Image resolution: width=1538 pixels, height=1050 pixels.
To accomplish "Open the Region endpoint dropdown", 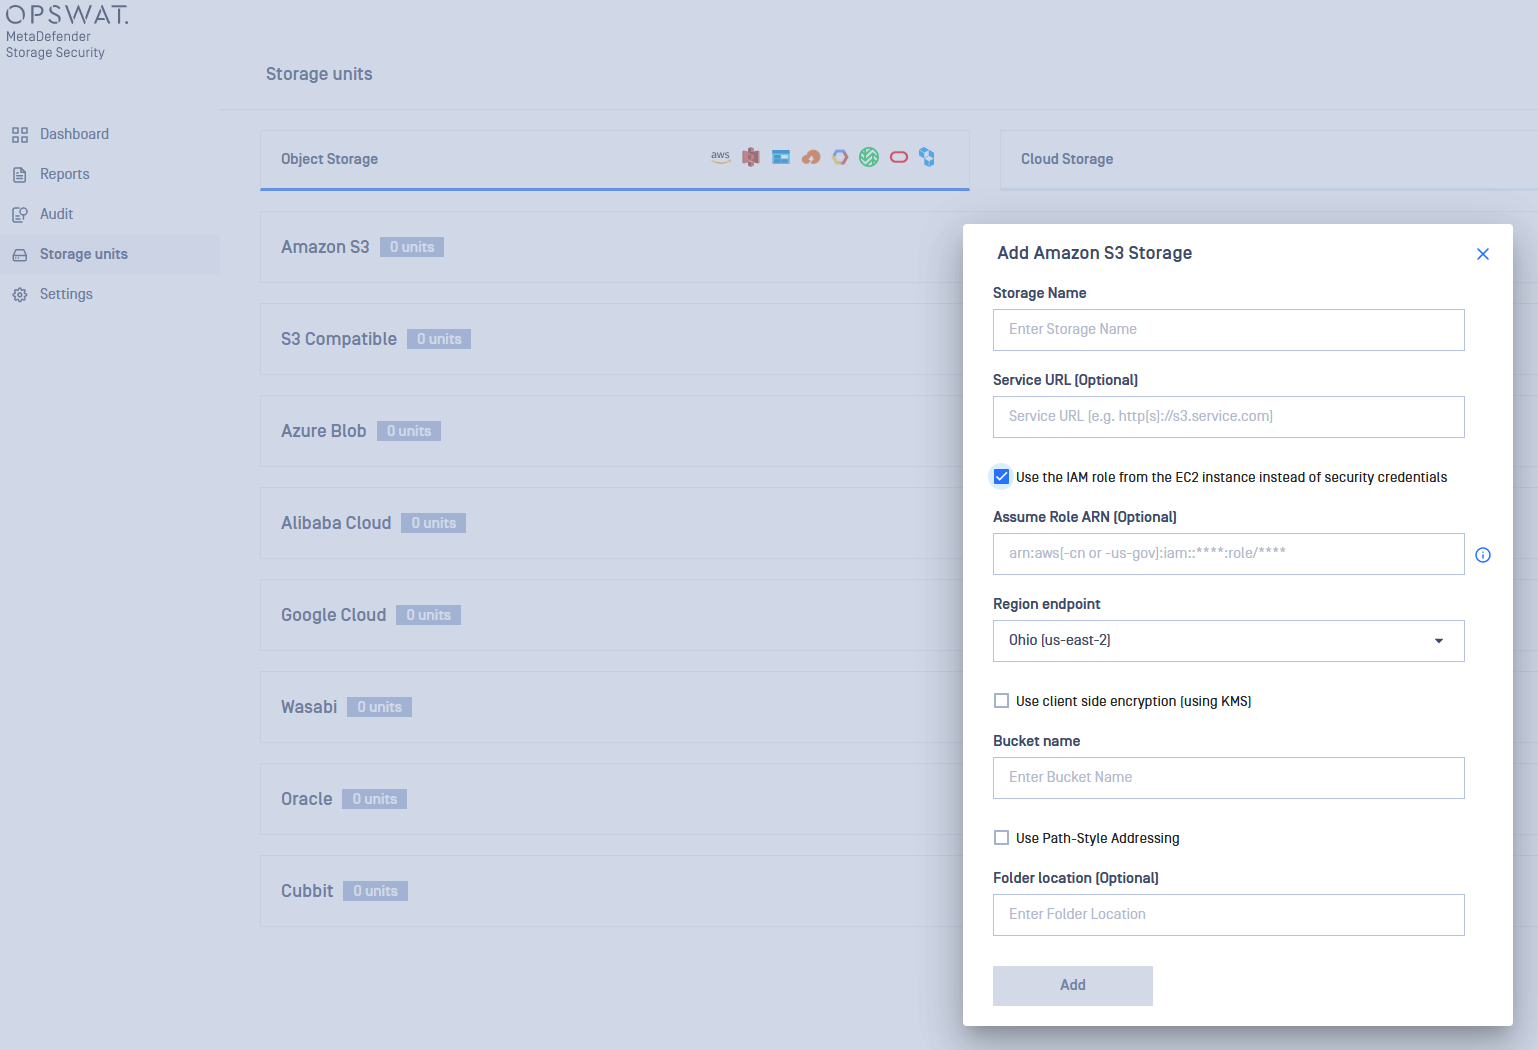I will pos(1228,641).
